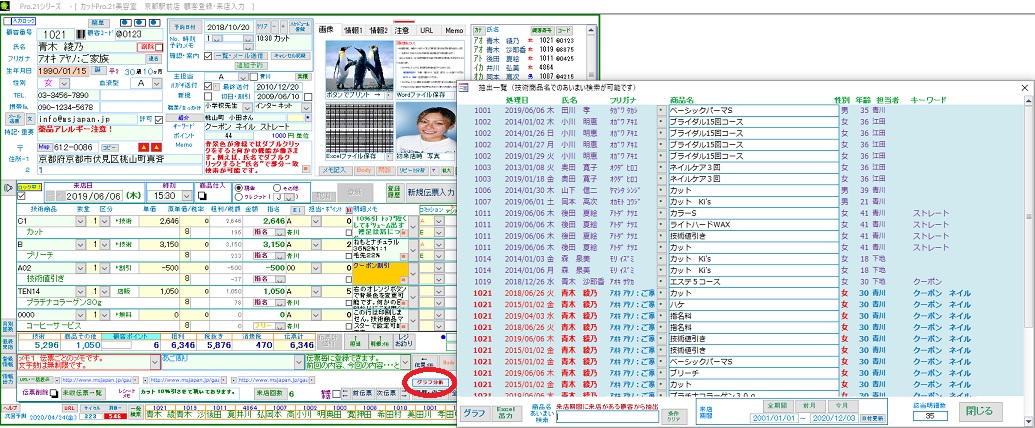Click the グラフ button in the 抽出一覧 window
The image size is (1035, 428).
click(x=474, y=413)
